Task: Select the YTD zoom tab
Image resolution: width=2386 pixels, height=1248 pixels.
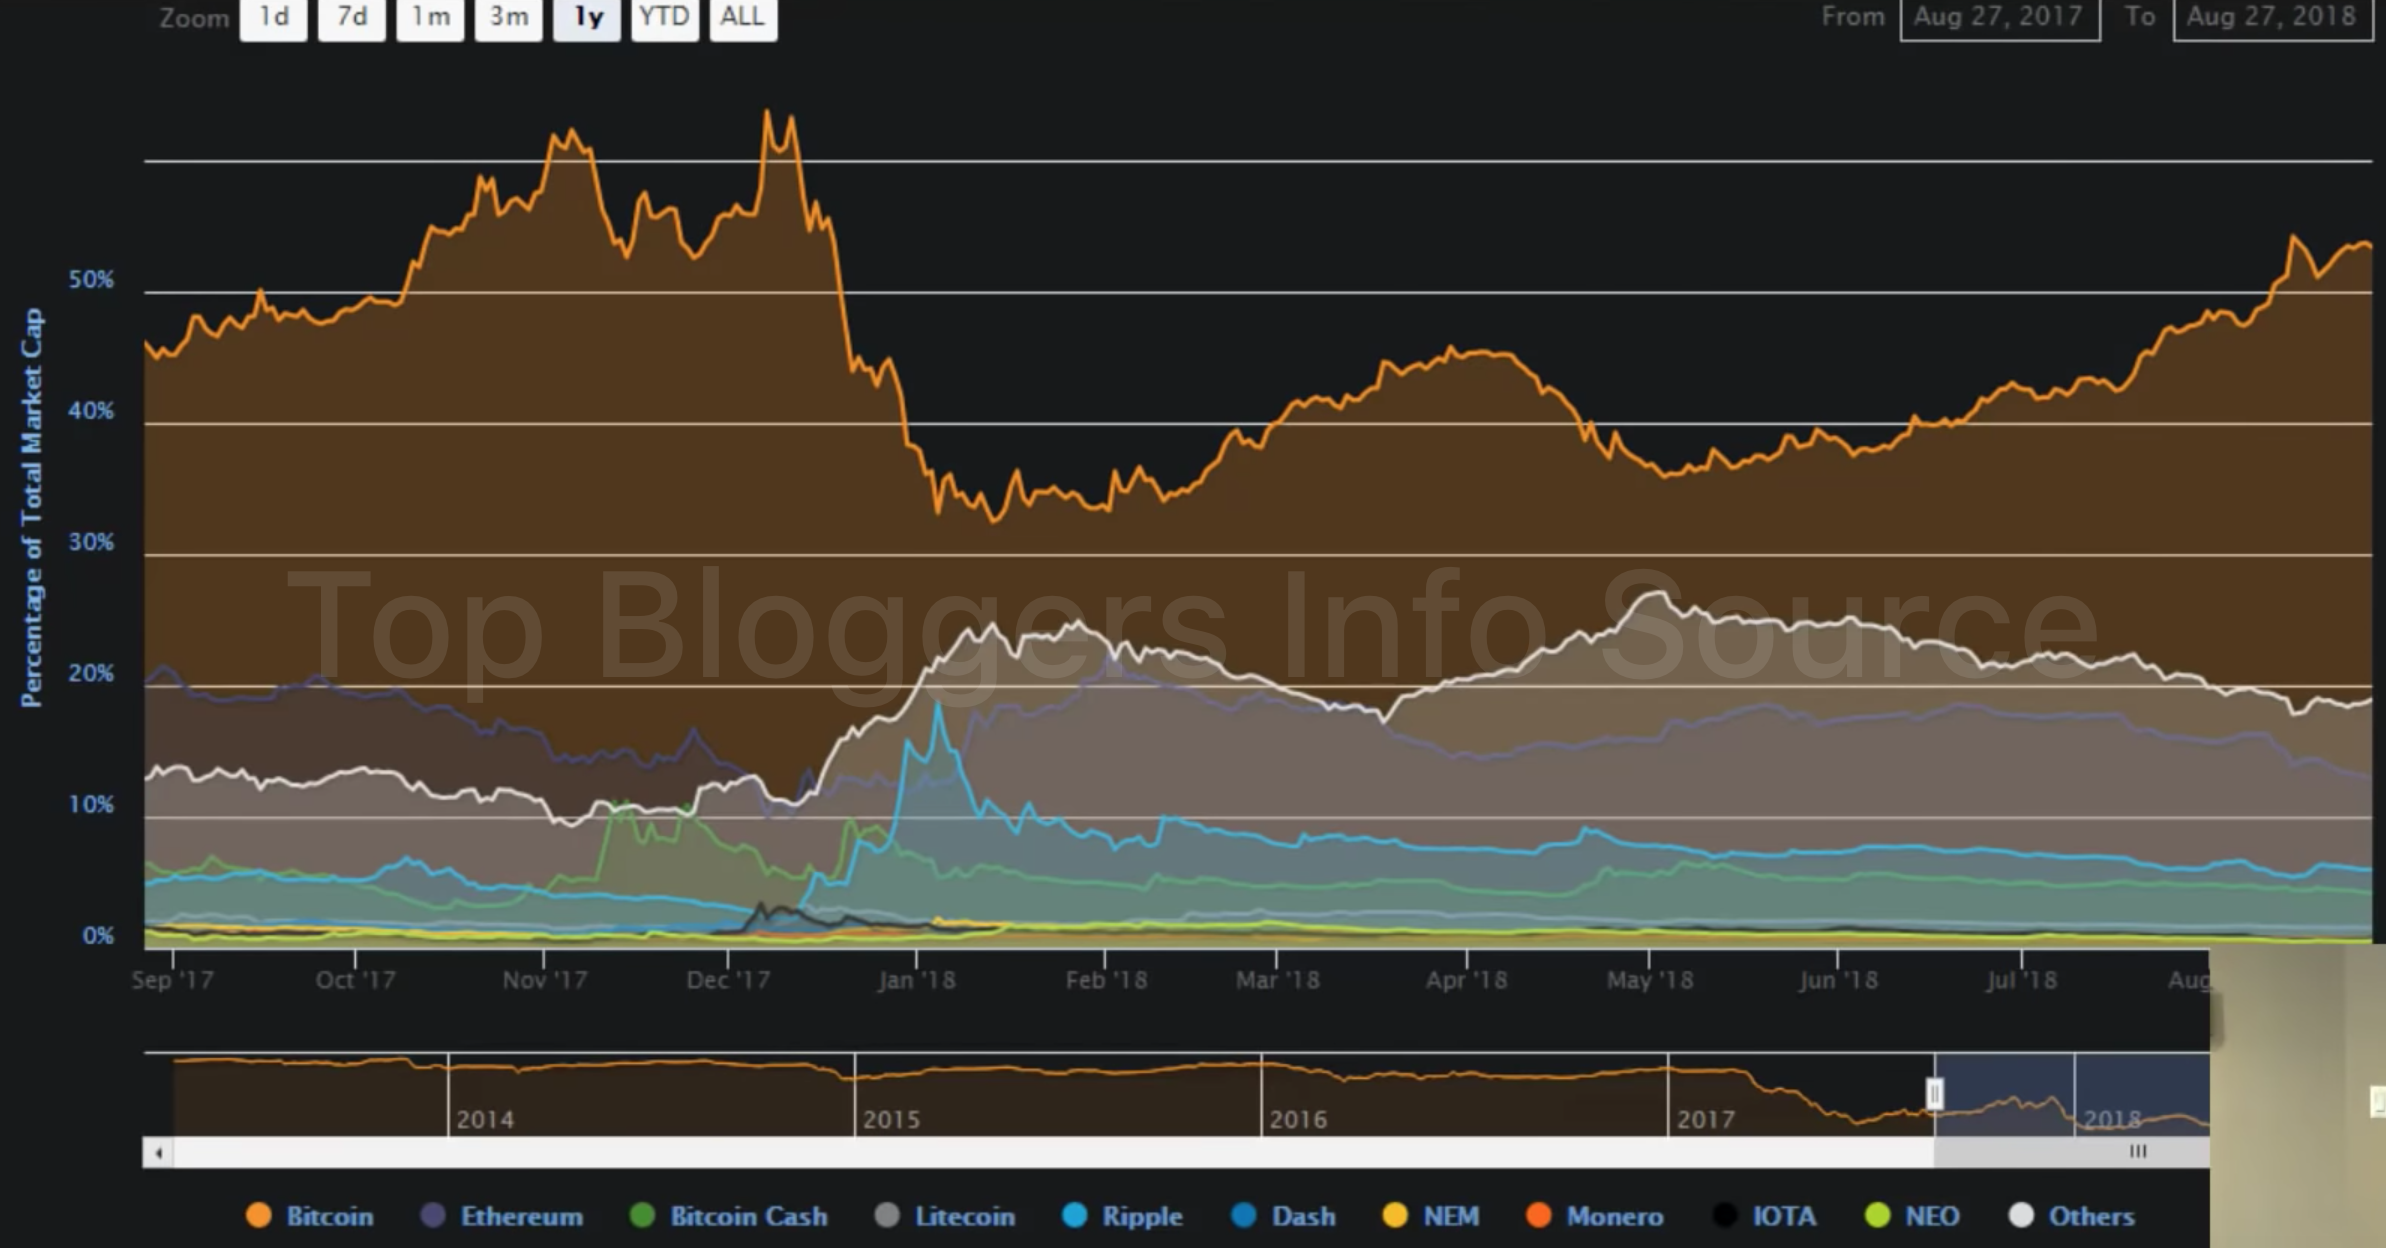Action: (664, 17)
